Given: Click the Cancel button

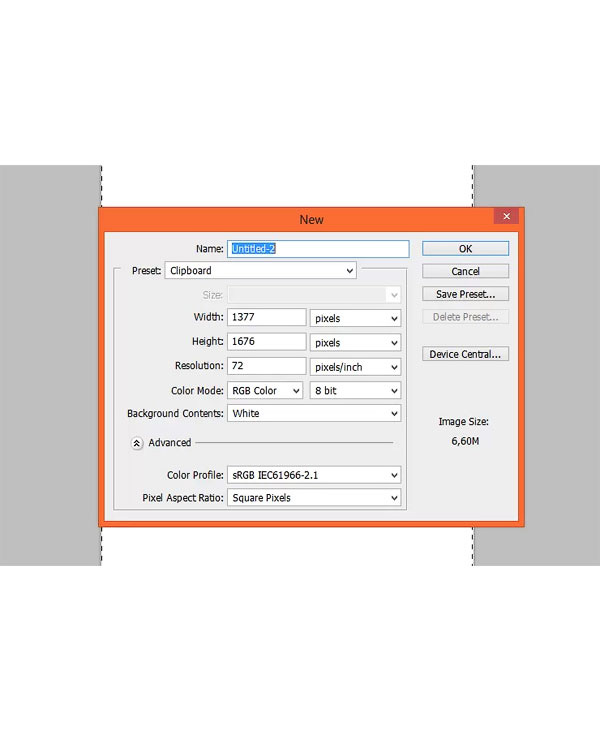Looking at the screenshot, I should [465, 271].
